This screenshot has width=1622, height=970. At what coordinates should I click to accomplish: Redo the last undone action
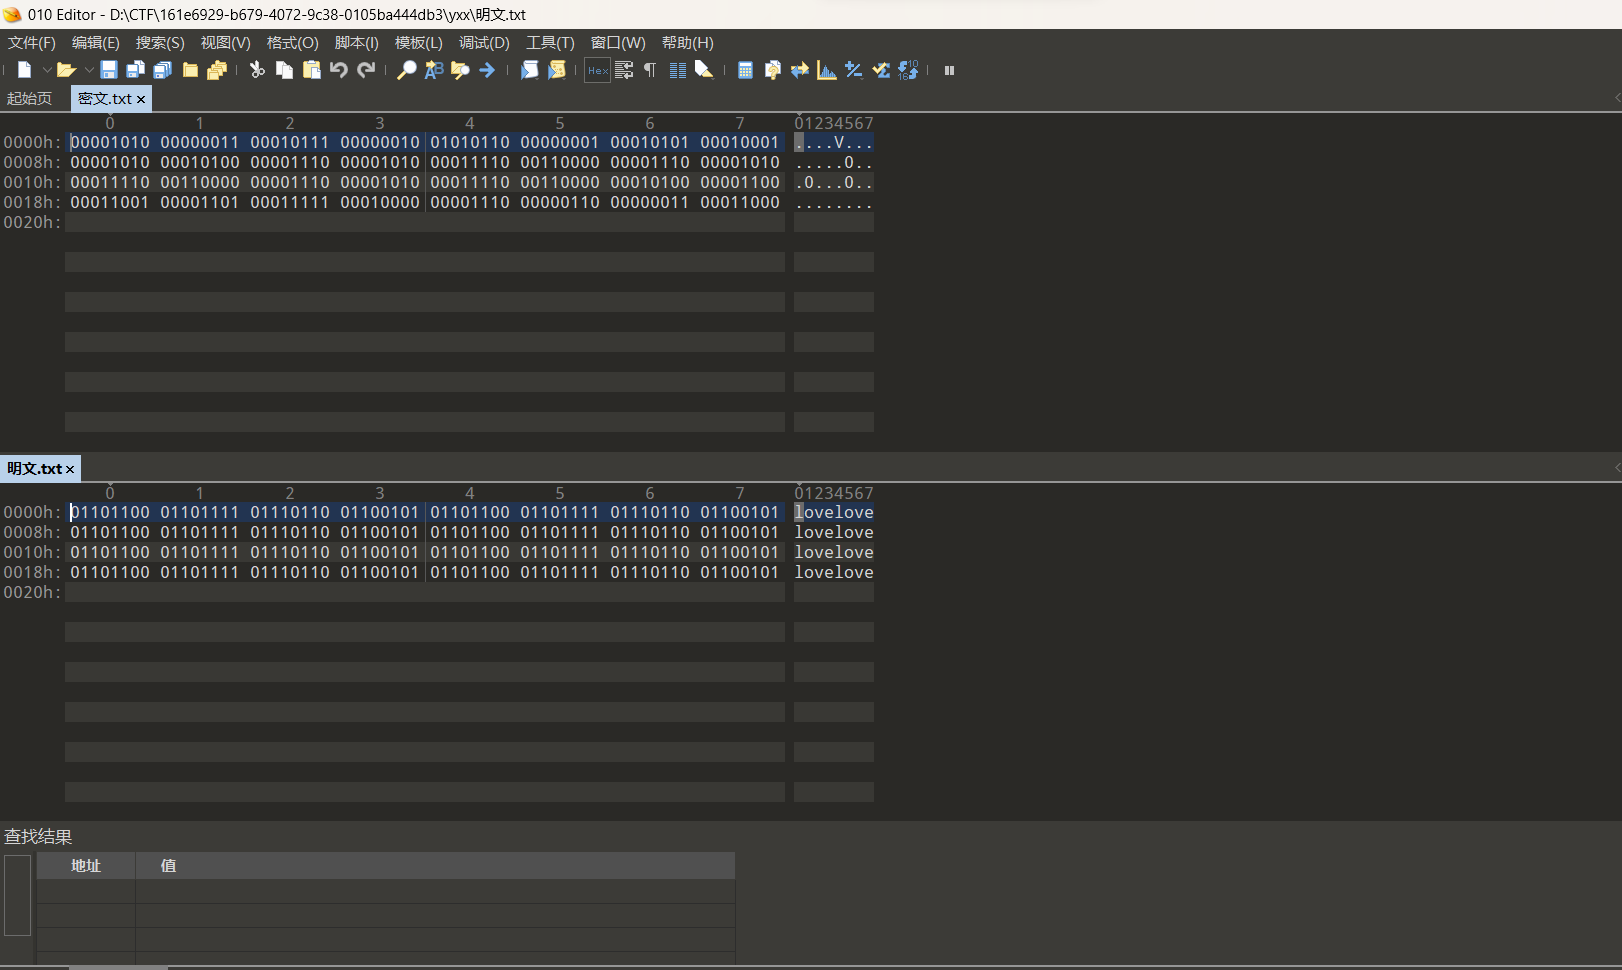tap(366, 70)
